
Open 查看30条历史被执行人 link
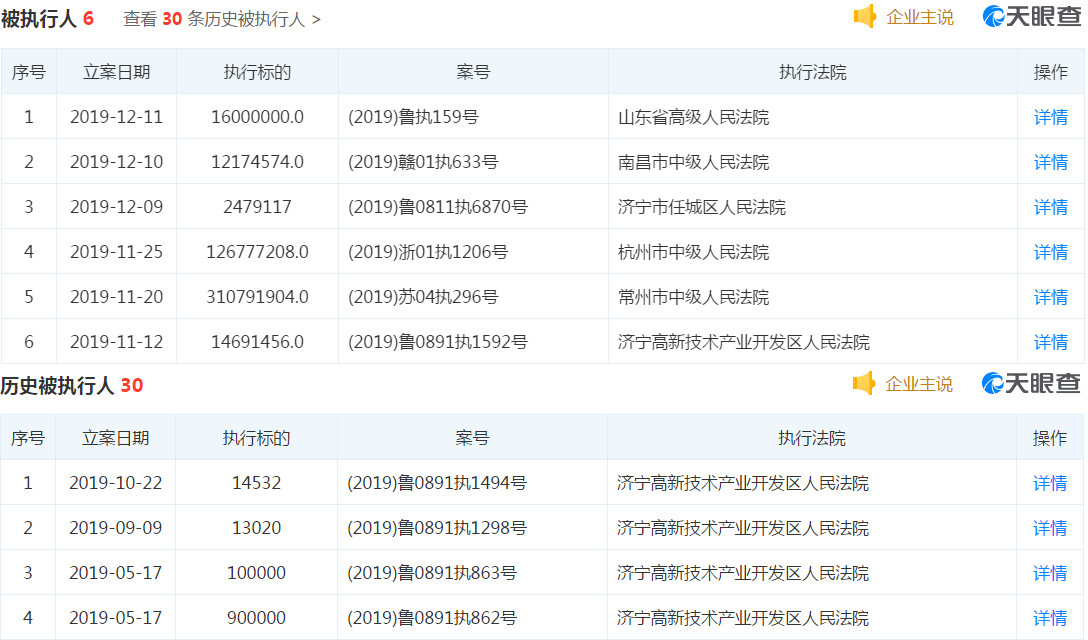click(222, 19)
